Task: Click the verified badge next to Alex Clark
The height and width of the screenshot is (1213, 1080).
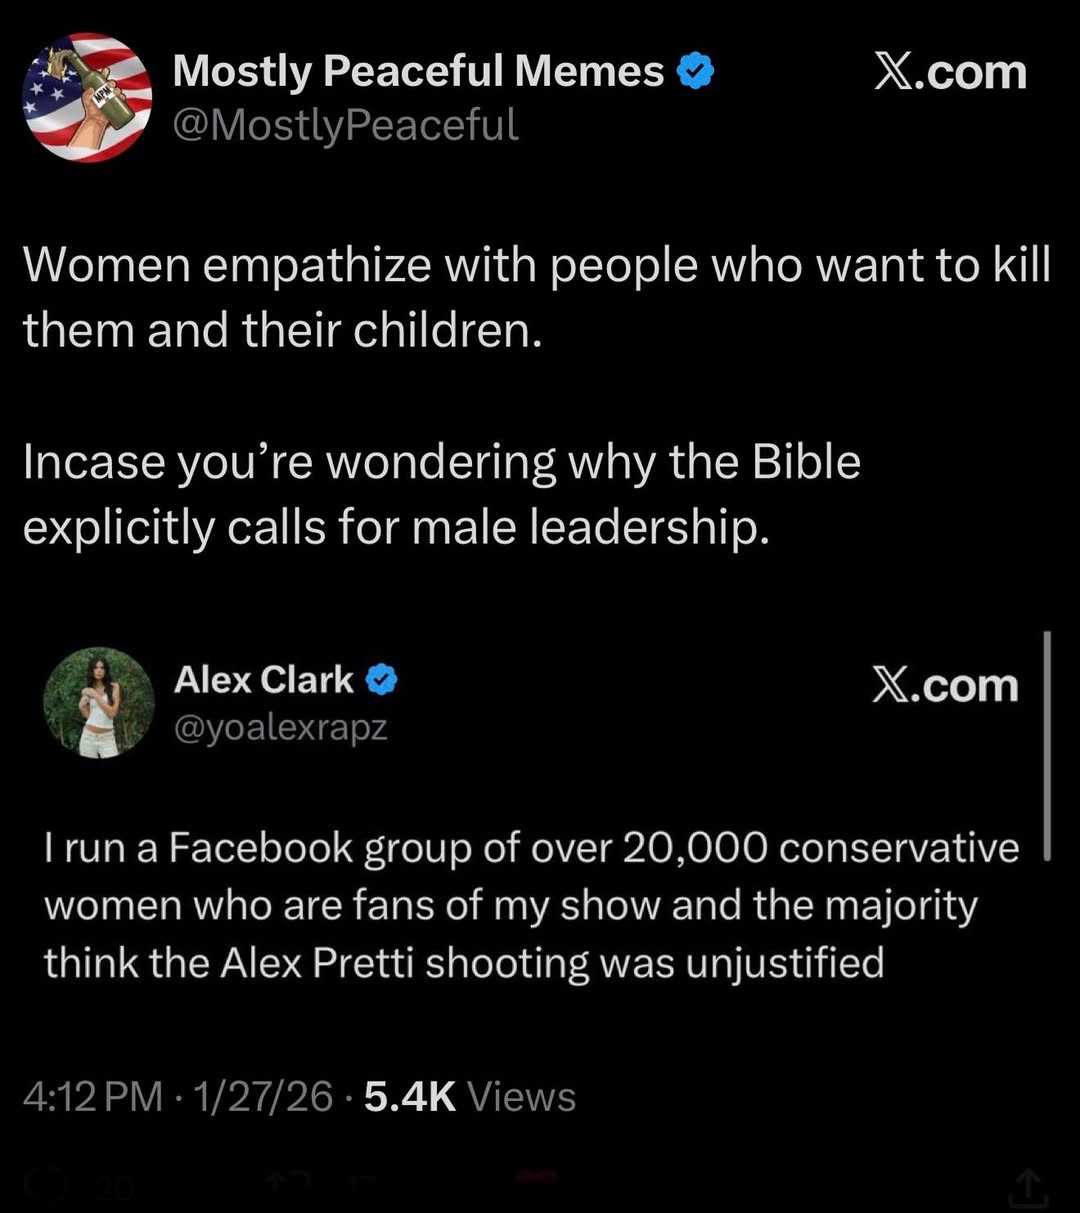Action: [x=381, y=680]
